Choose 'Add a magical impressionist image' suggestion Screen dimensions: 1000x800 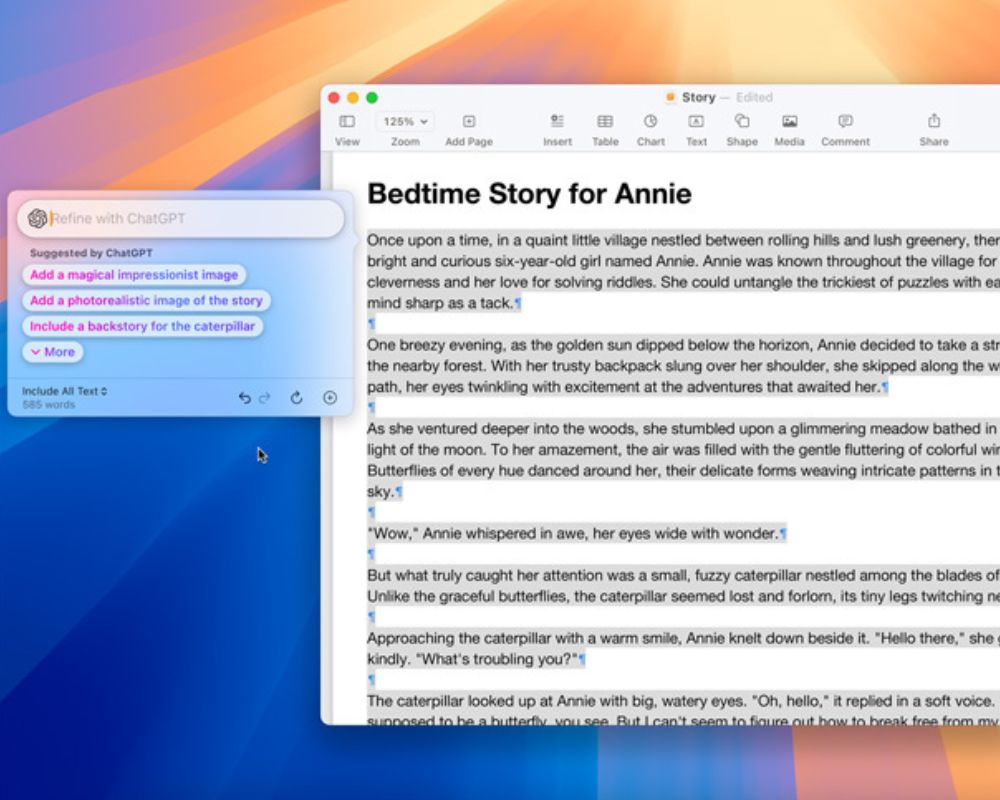click(x=134, y=275)
